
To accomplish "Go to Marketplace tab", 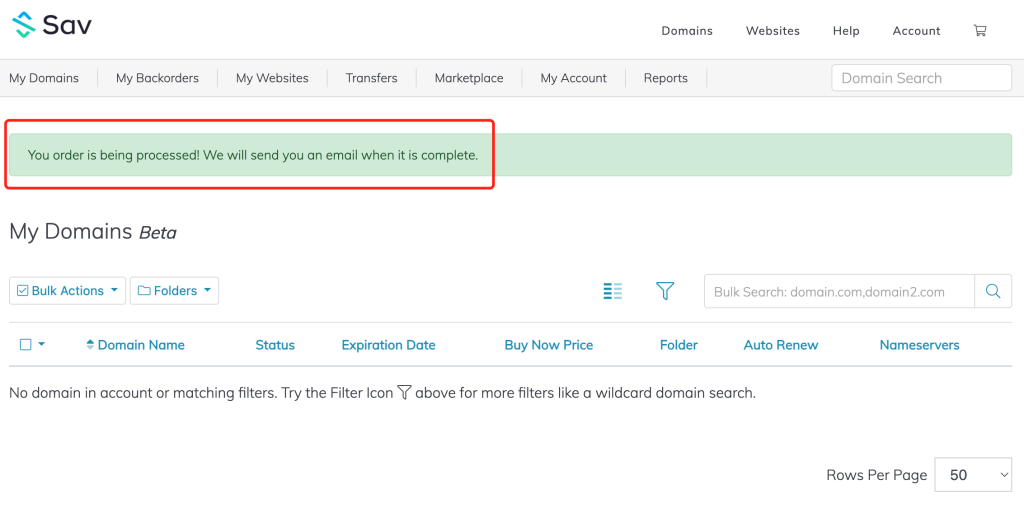I will (469, 78).
